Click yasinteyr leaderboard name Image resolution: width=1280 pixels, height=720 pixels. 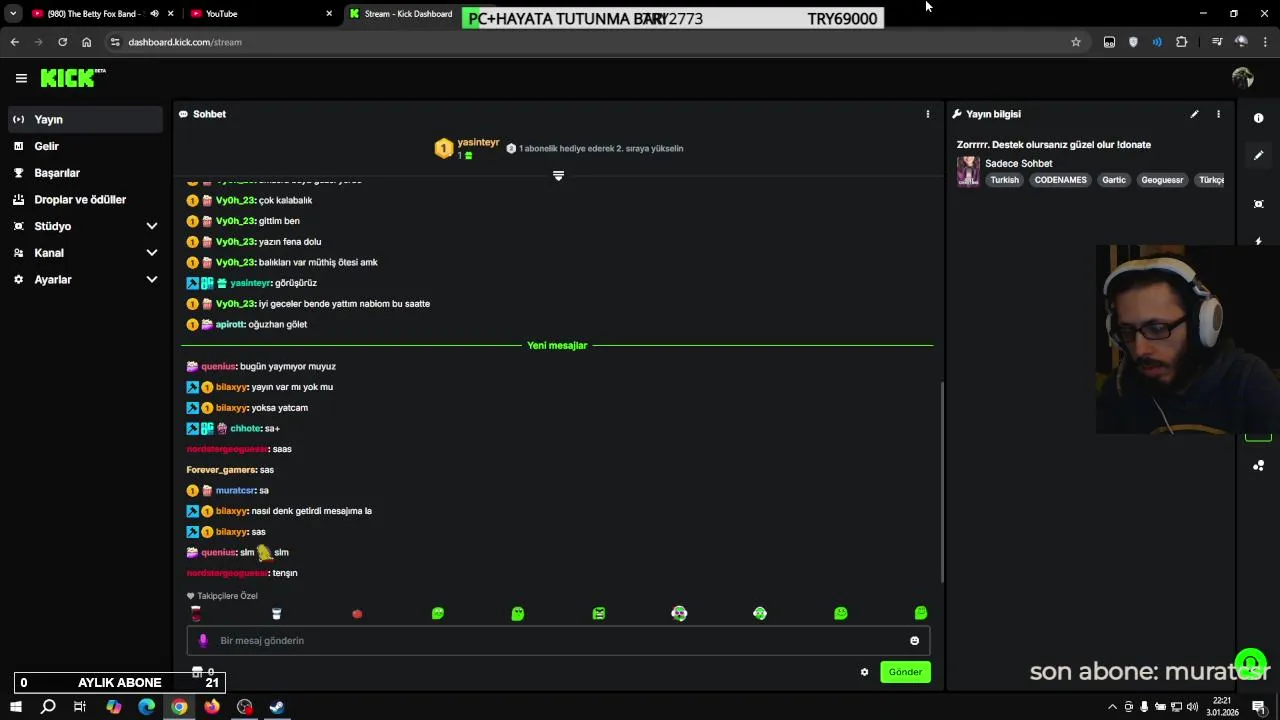pyautogui.click(x=478, y=142)
